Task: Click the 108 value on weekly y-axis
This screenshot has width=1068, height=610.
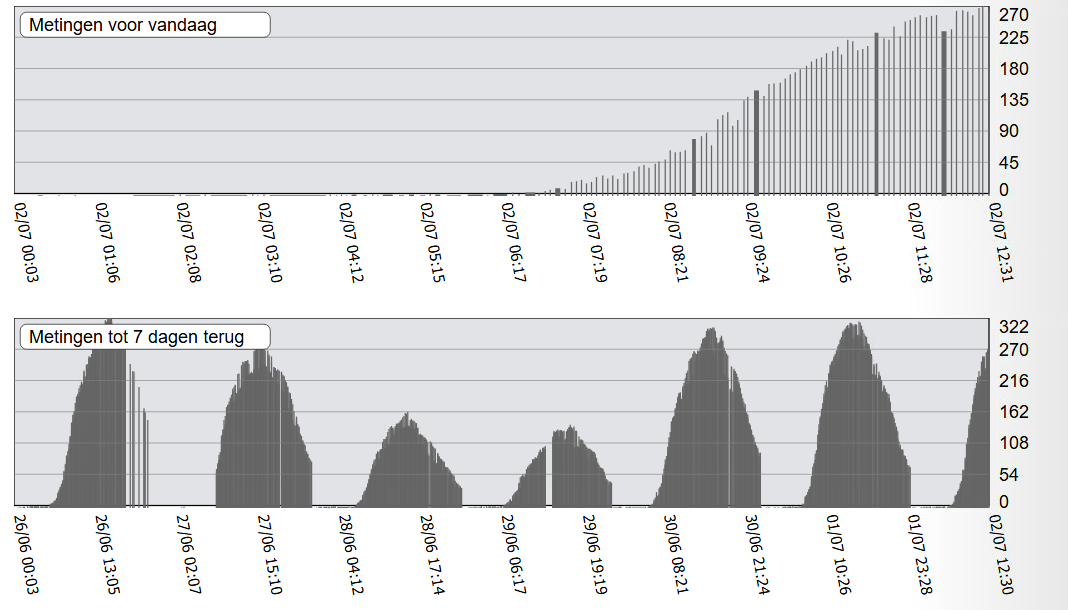Action: coord(1015,443)
